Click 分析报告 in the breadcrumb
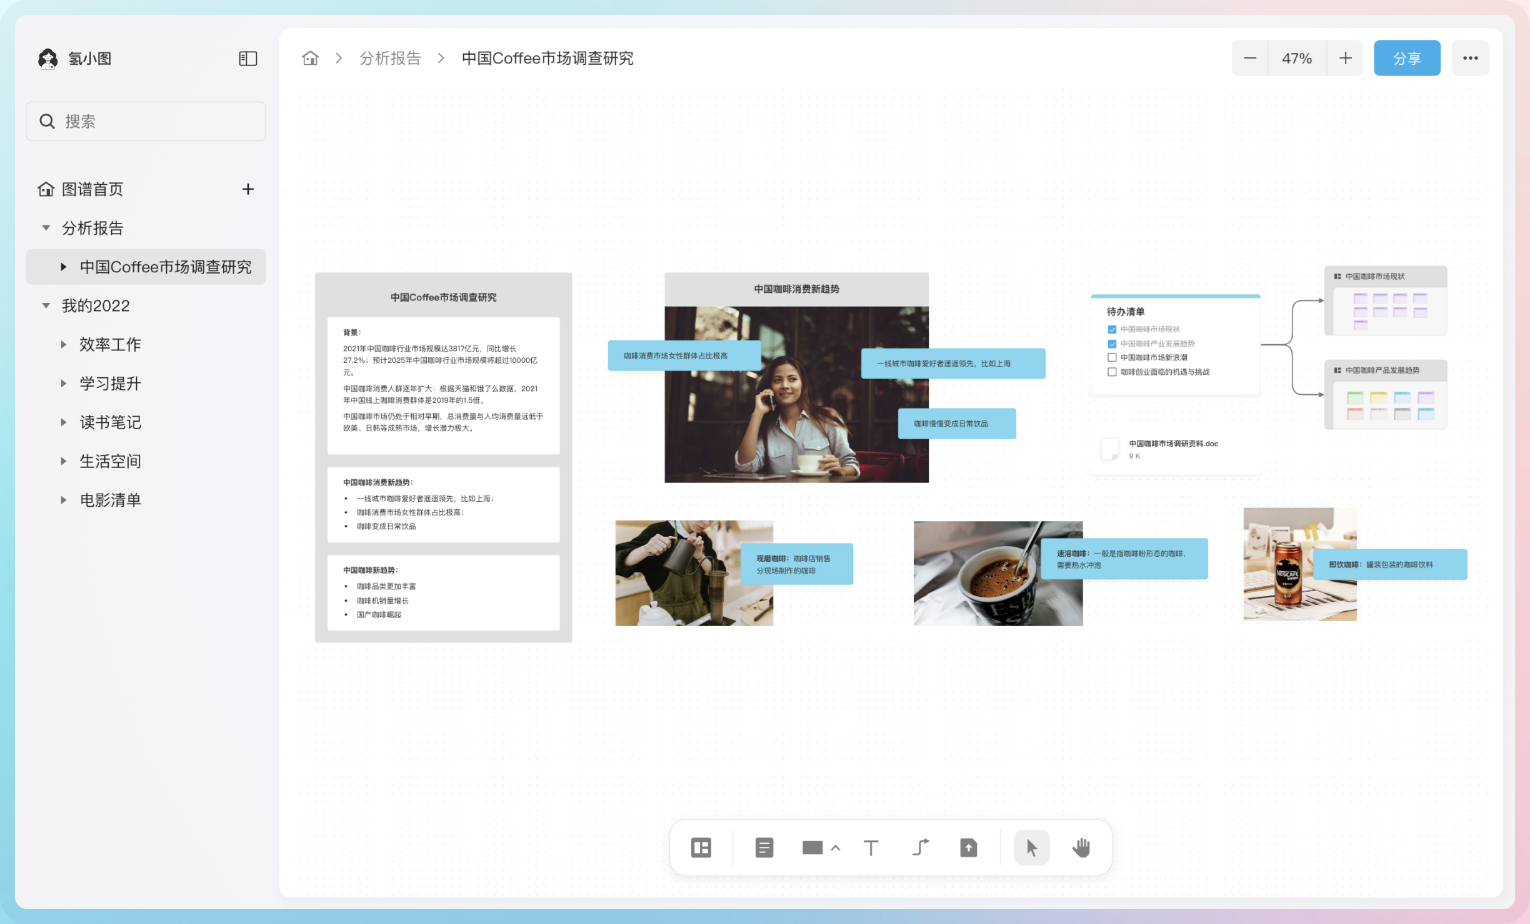This screenshot has height=924, width=1530. click(390, 58)
